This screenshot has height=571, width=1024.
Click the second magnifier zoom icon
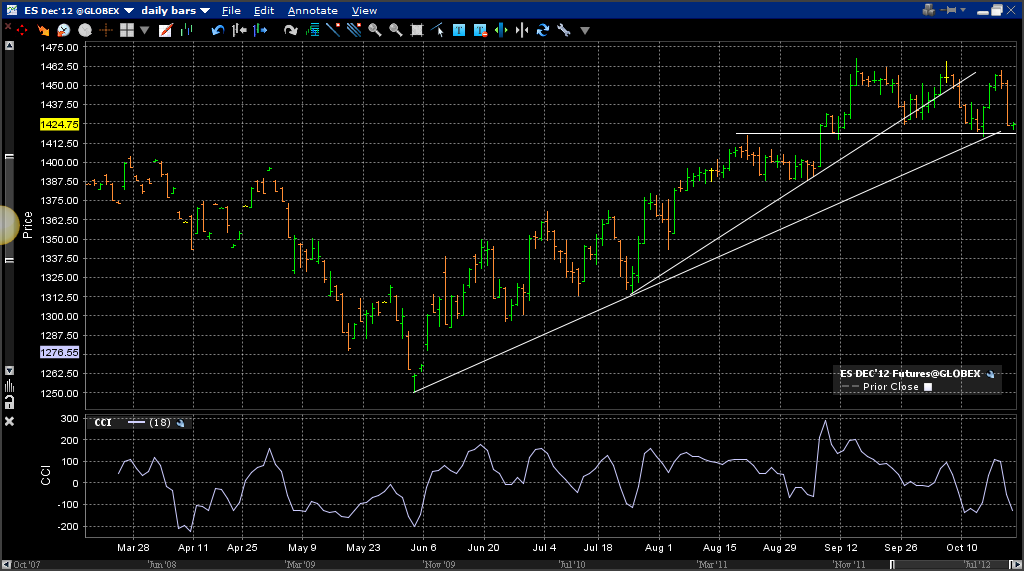(x=396, y=30)
